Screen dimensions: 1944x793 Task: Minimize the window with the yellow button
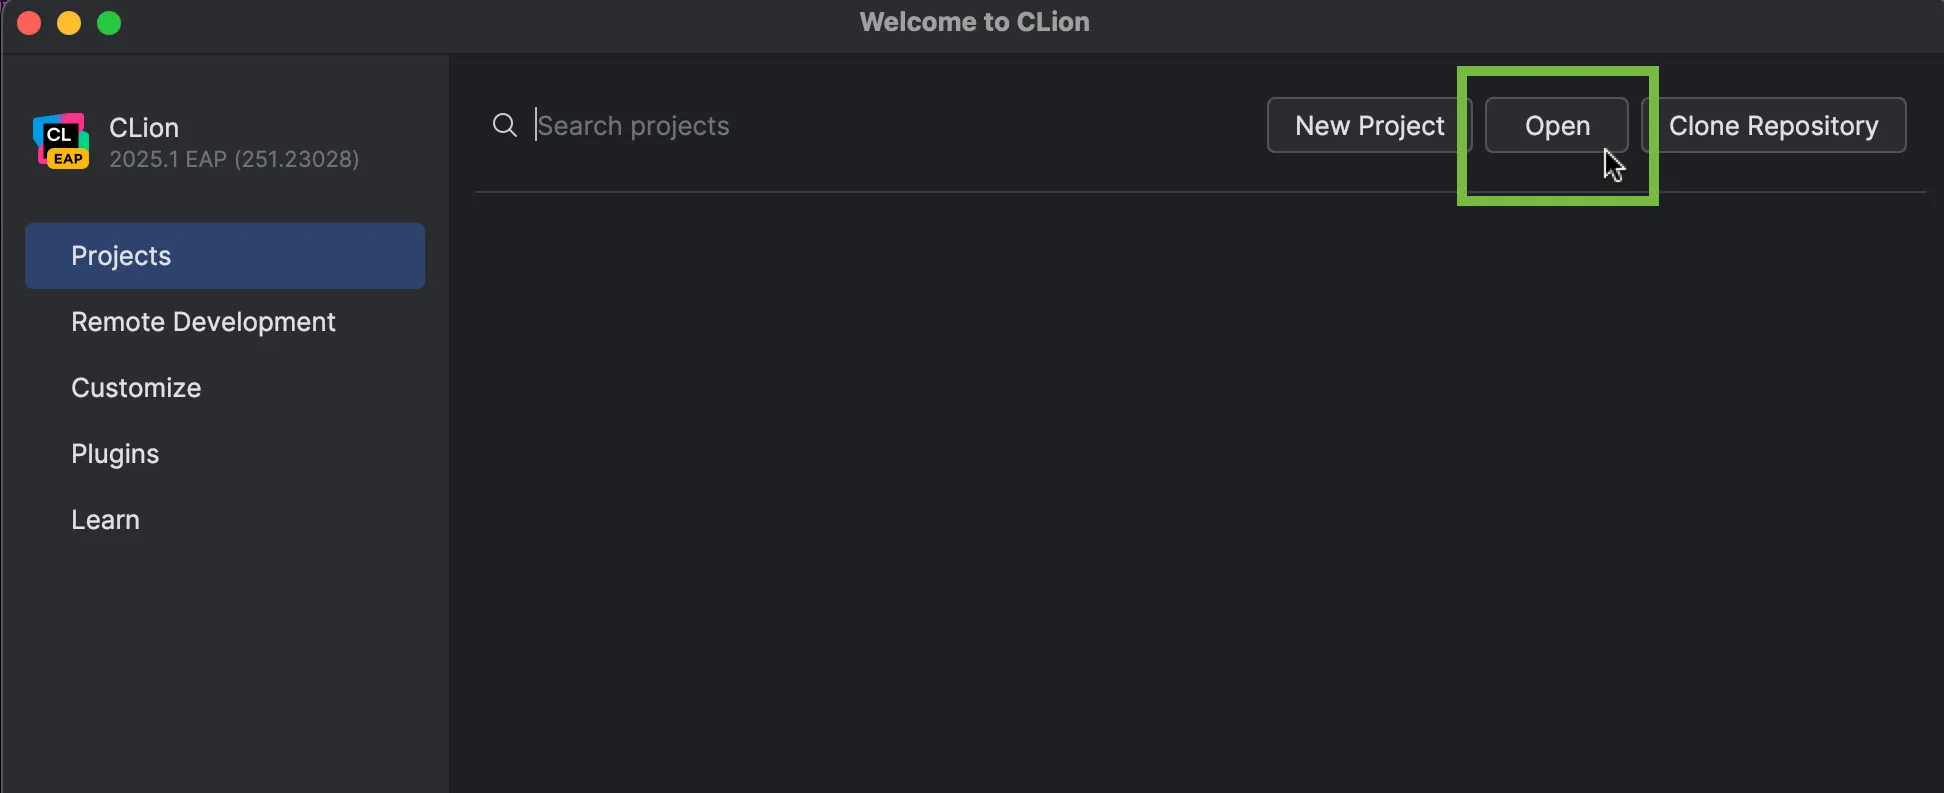click(69, 23)
